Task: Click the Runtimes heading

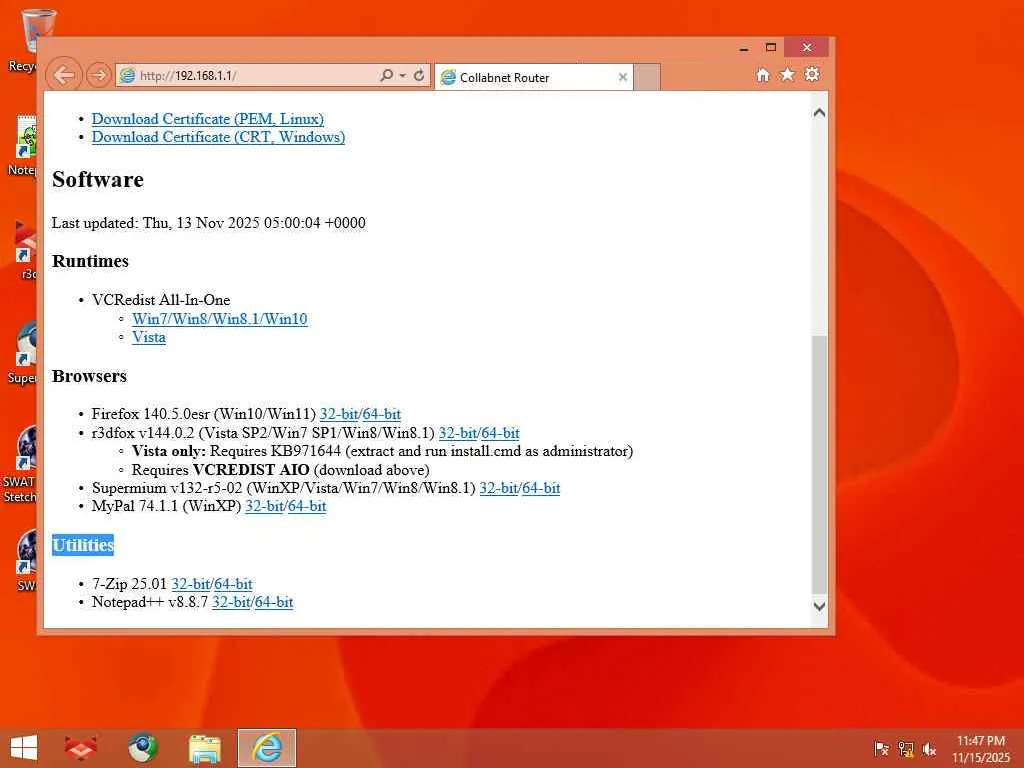Action: [90, 261]
